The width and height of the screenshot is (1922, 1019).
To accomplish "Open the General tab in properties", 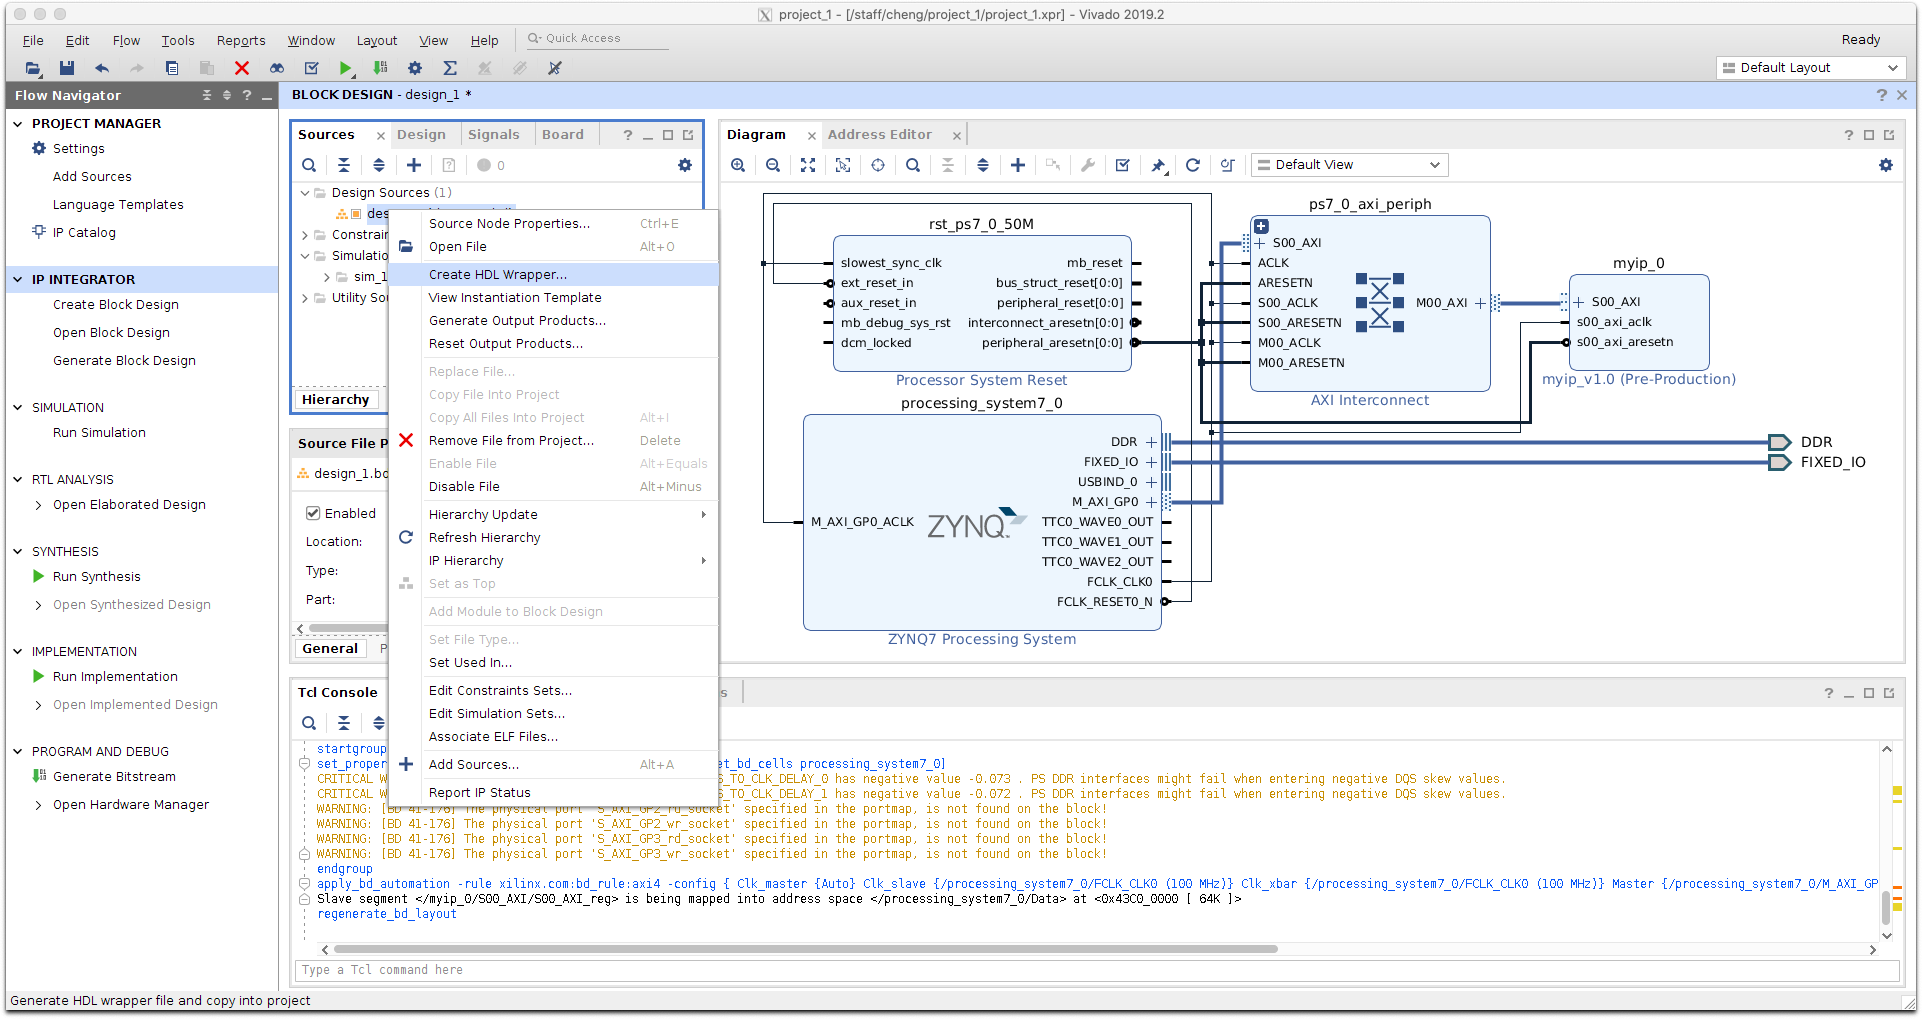I will pos(330,649).
